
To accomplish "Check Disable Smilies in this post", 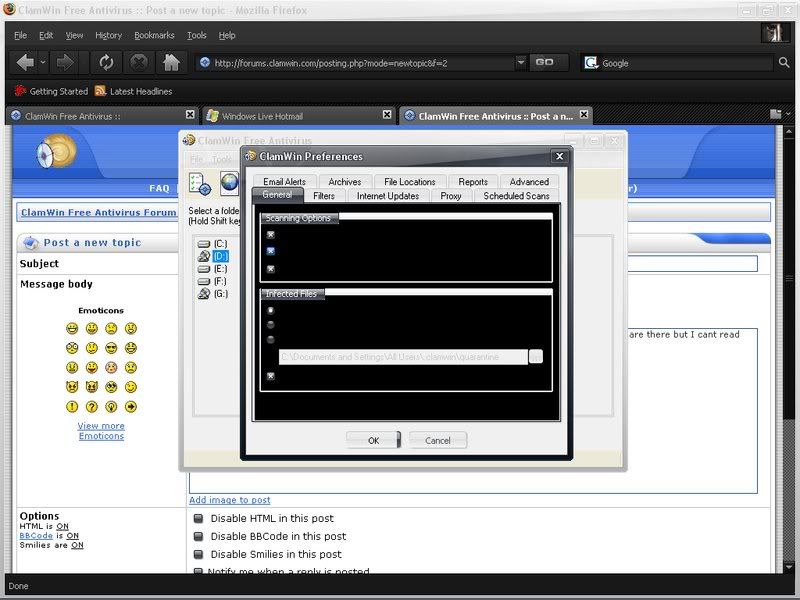I will [x=198, y=554].
